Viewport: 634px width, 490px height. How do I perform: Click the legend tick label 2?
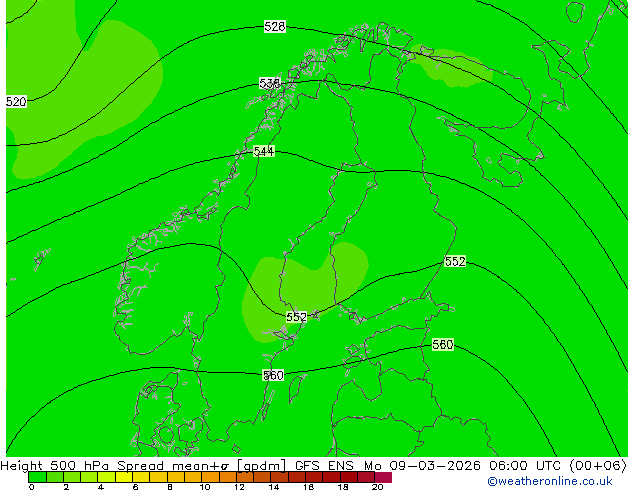(66, 487)
